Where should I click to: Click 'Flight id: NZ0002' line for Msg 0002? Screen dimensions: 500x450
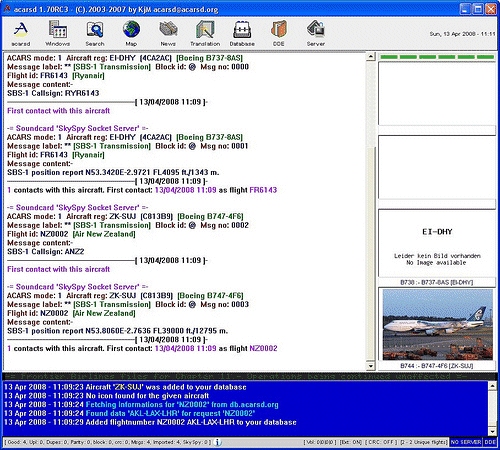click(x=71, y=234)
